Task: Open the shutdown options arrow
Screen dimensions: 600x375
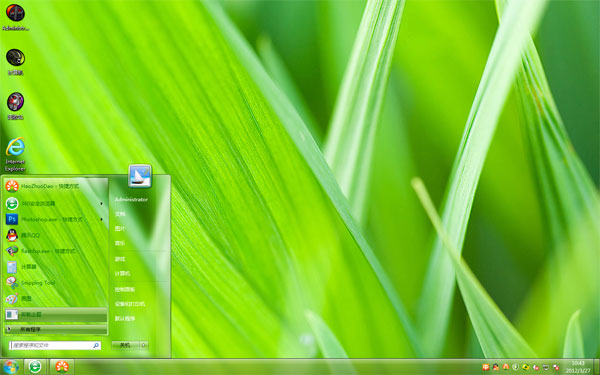Action: coord(144,345)
